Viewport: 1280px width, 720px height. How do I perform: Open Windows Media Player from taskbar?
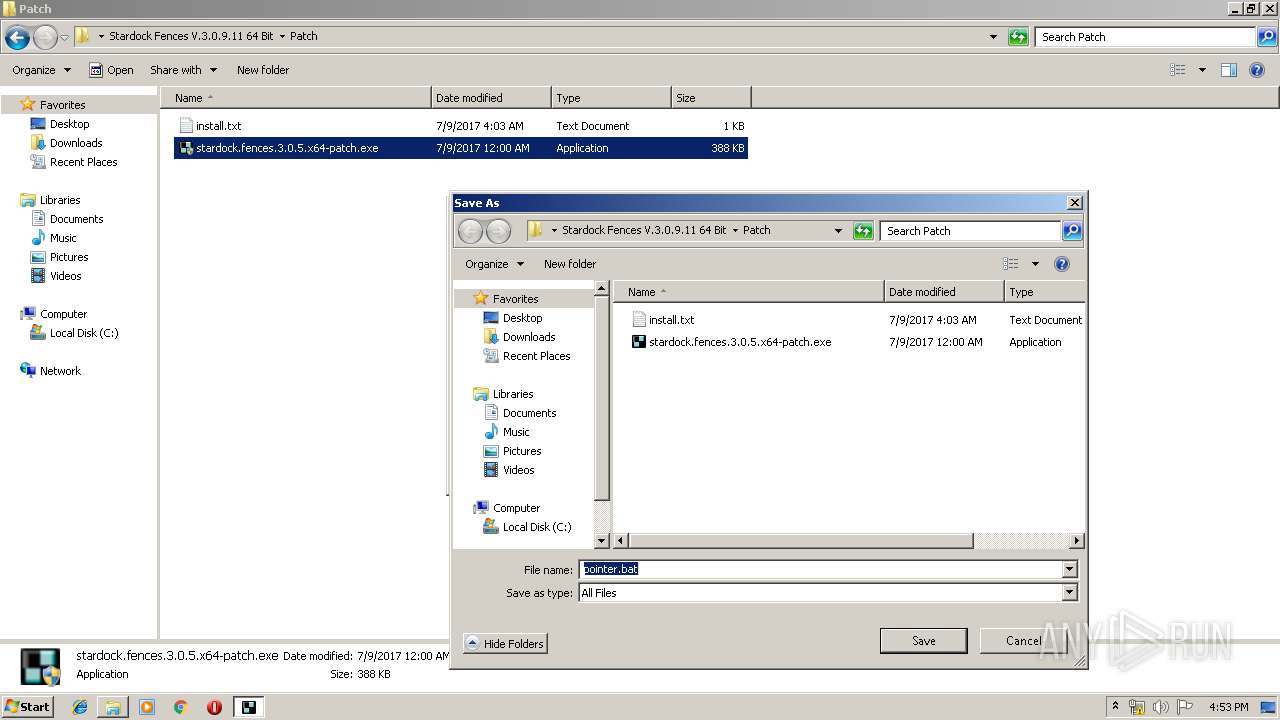[x=147, y=707]
